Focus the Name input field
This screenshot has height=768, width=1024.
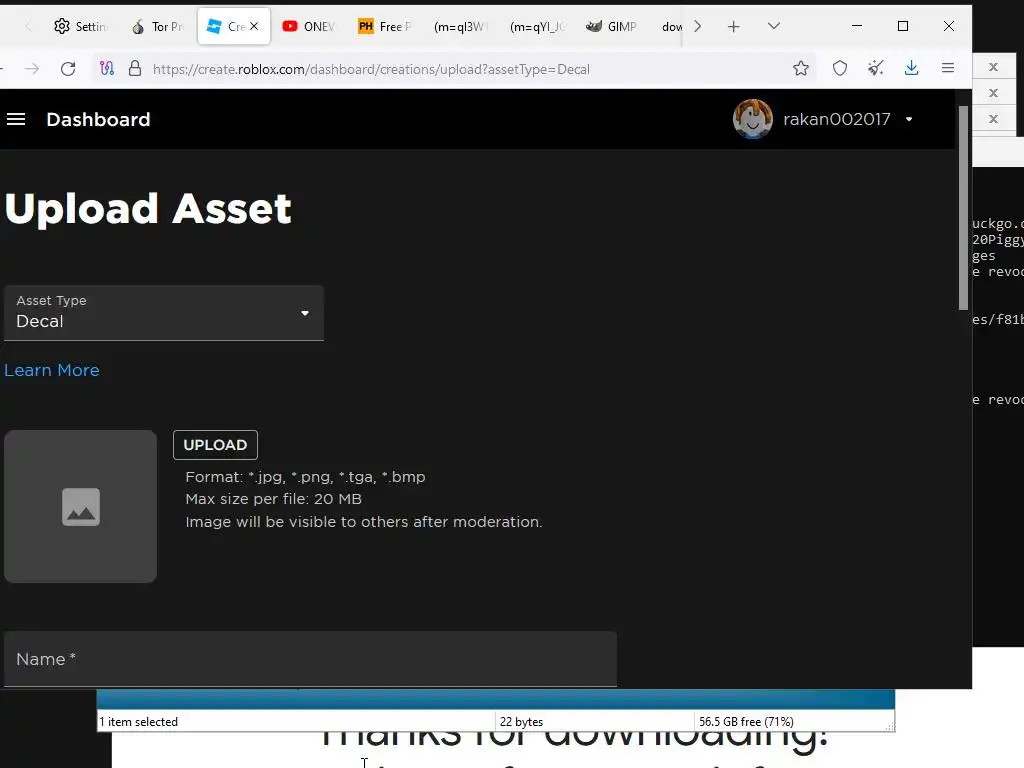coord(310,659)
